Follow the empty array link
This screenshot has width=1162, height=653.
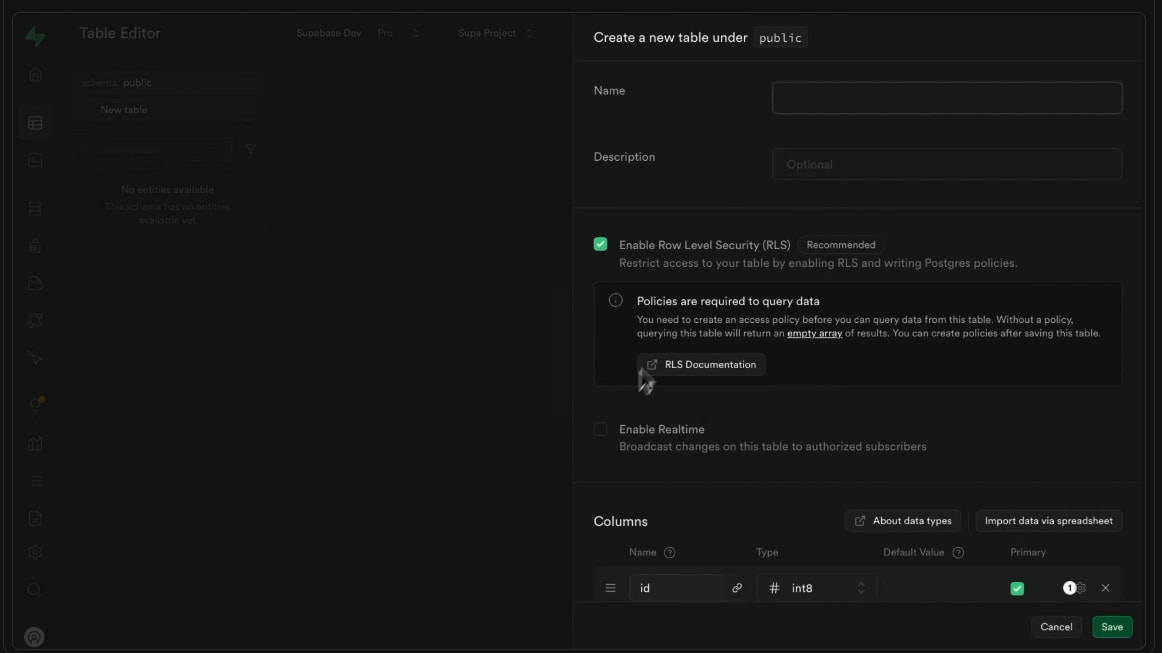(x=814, y=334)
